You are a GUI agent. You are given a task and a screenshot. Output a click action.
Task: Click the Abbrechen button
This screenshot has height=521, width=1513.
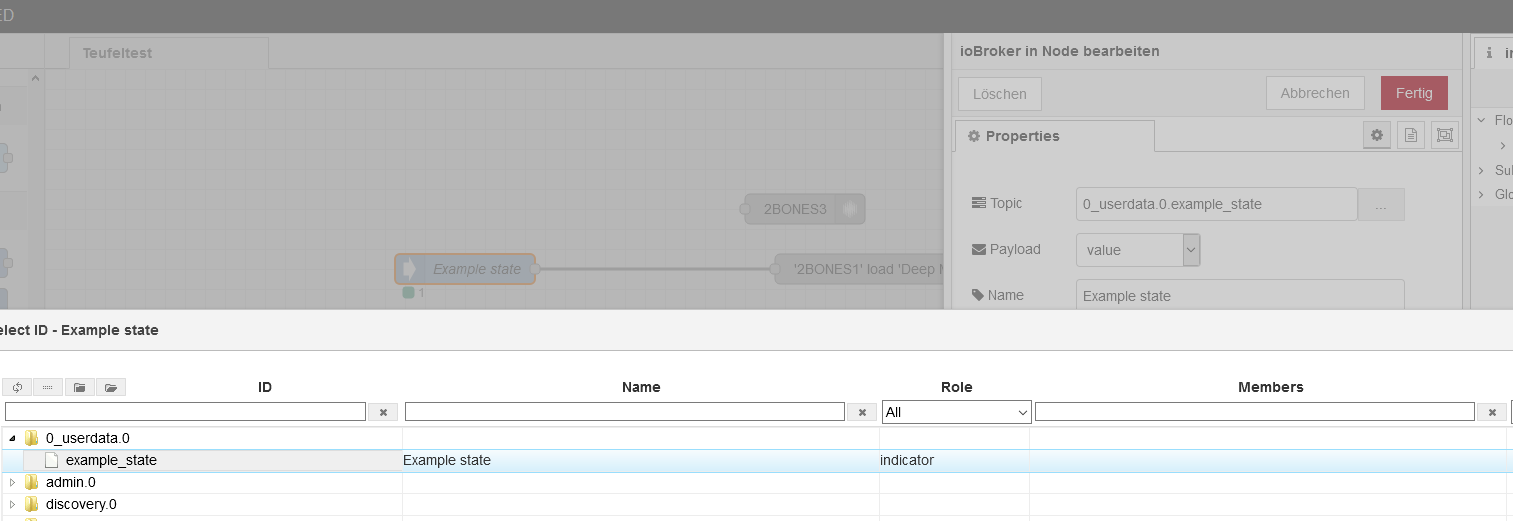1315,93
